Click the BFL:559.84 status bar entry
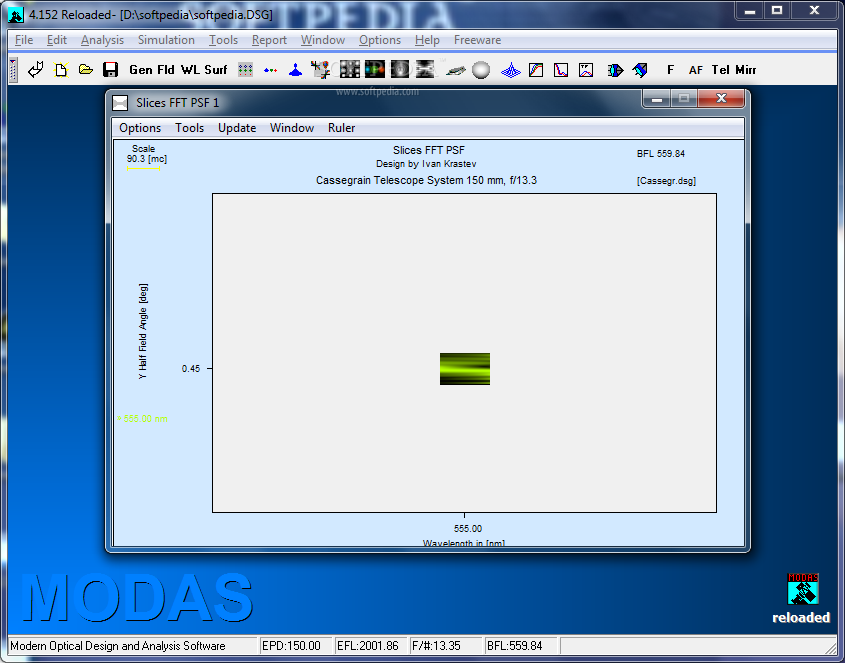This screenshot has width=845, height=663. [521, 645]
